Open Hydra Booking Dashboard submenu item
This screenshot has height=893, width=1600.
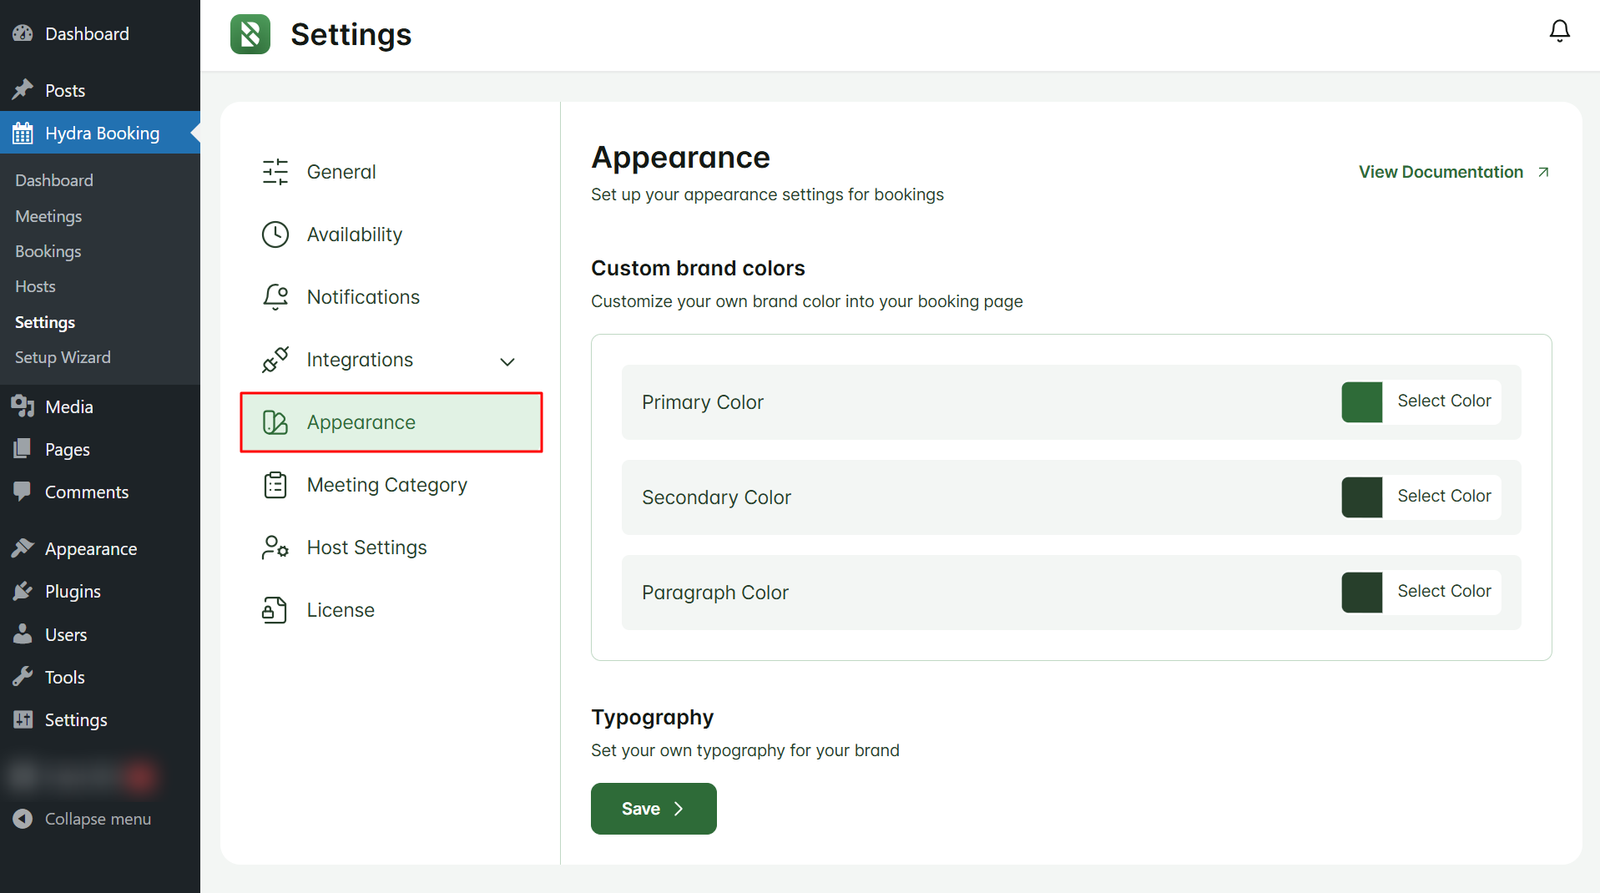click(54, 180)
